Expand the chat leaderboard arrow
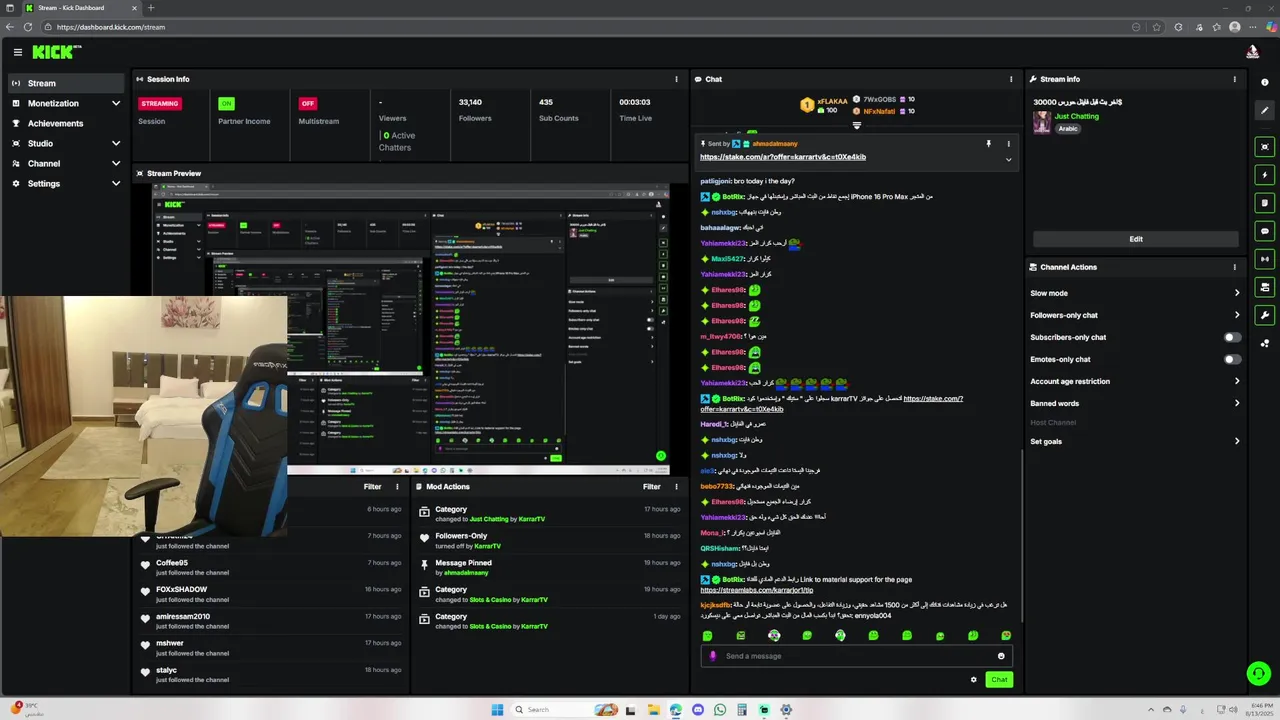The height and width of the screenshot is (720, 1280). [856, 126]
